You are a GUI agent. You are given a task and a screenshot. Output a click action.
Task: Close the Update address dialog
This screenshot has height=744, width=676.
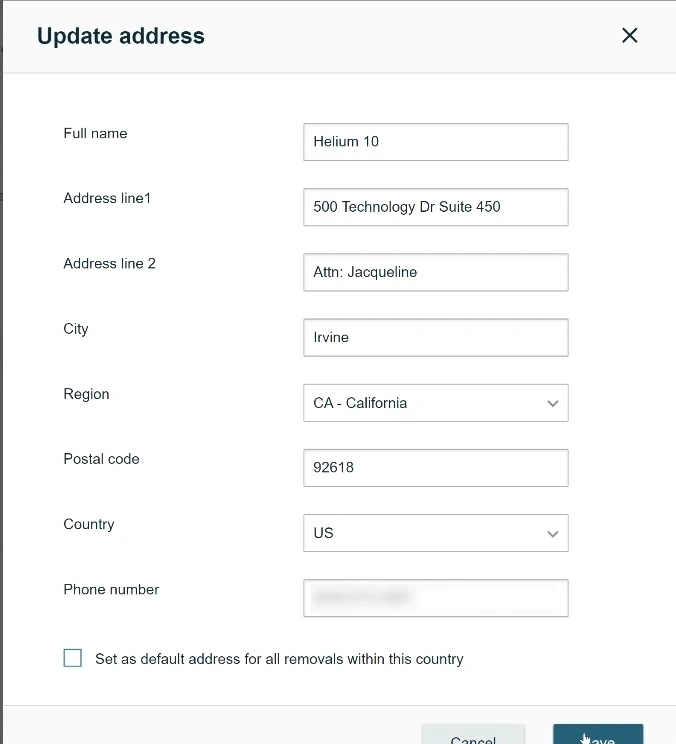(630, 36)
